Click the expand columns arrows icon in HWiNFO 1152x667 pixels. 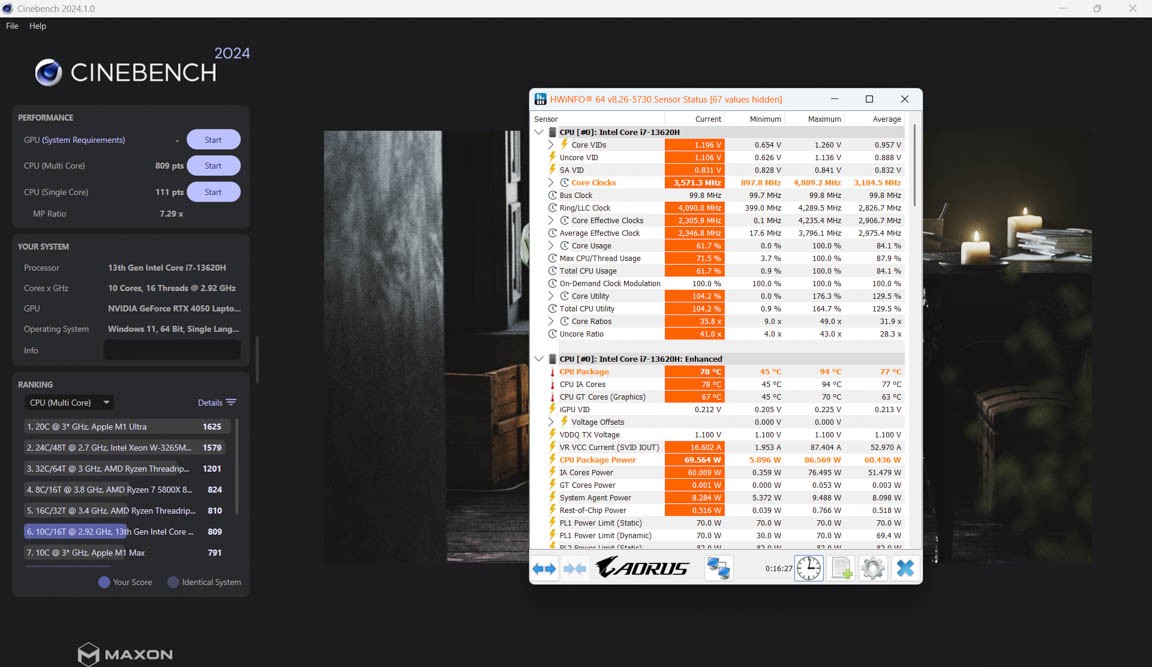tap(544, 569)
